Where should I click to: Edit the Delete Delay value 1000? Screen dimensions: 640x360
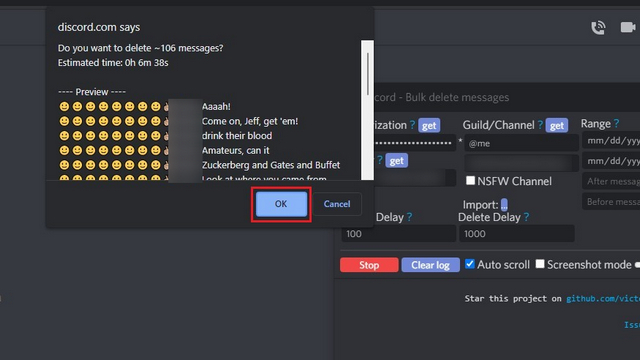click(517, 233)
